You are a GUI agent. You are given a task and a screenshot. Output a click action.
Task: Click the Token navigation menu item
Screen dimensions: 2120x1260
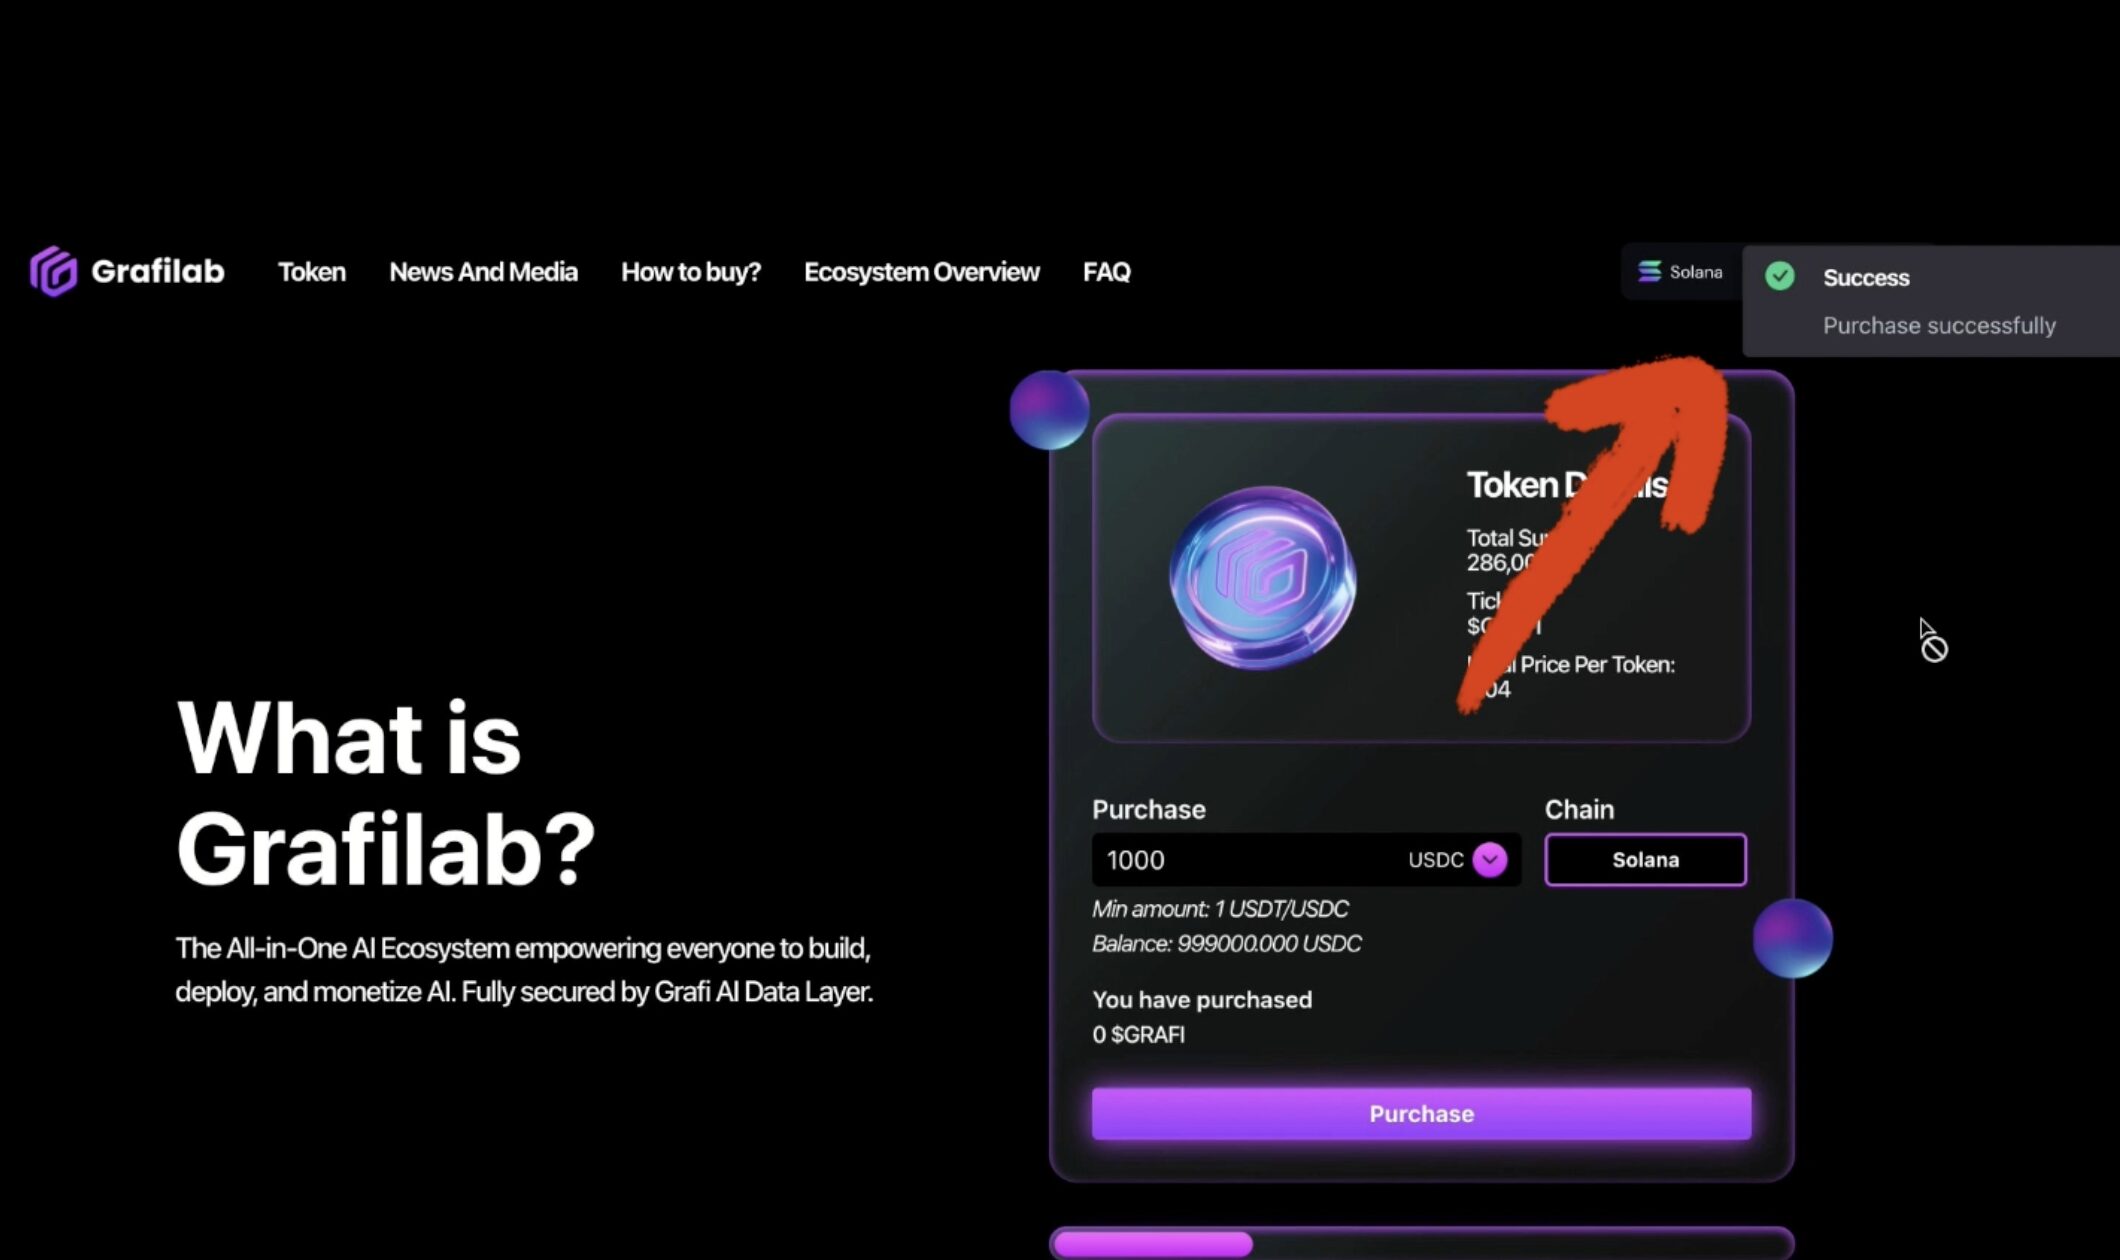click(x=310, y=272)
